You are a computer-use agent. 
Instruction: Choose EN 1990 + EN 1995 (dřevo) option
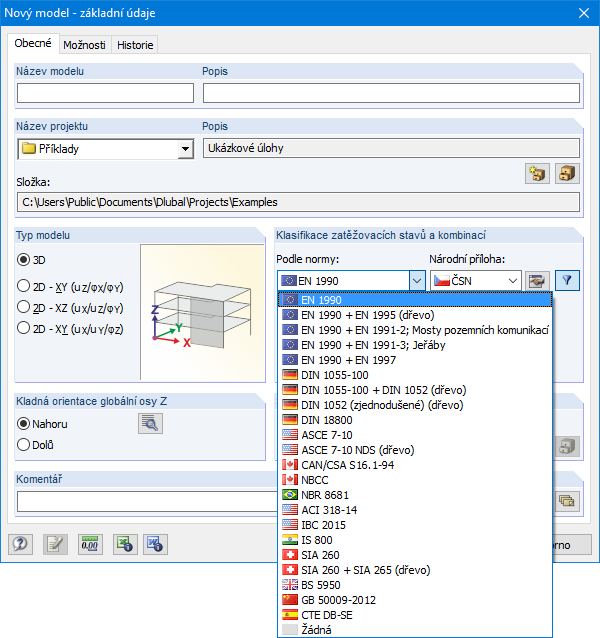click(415, 315)
